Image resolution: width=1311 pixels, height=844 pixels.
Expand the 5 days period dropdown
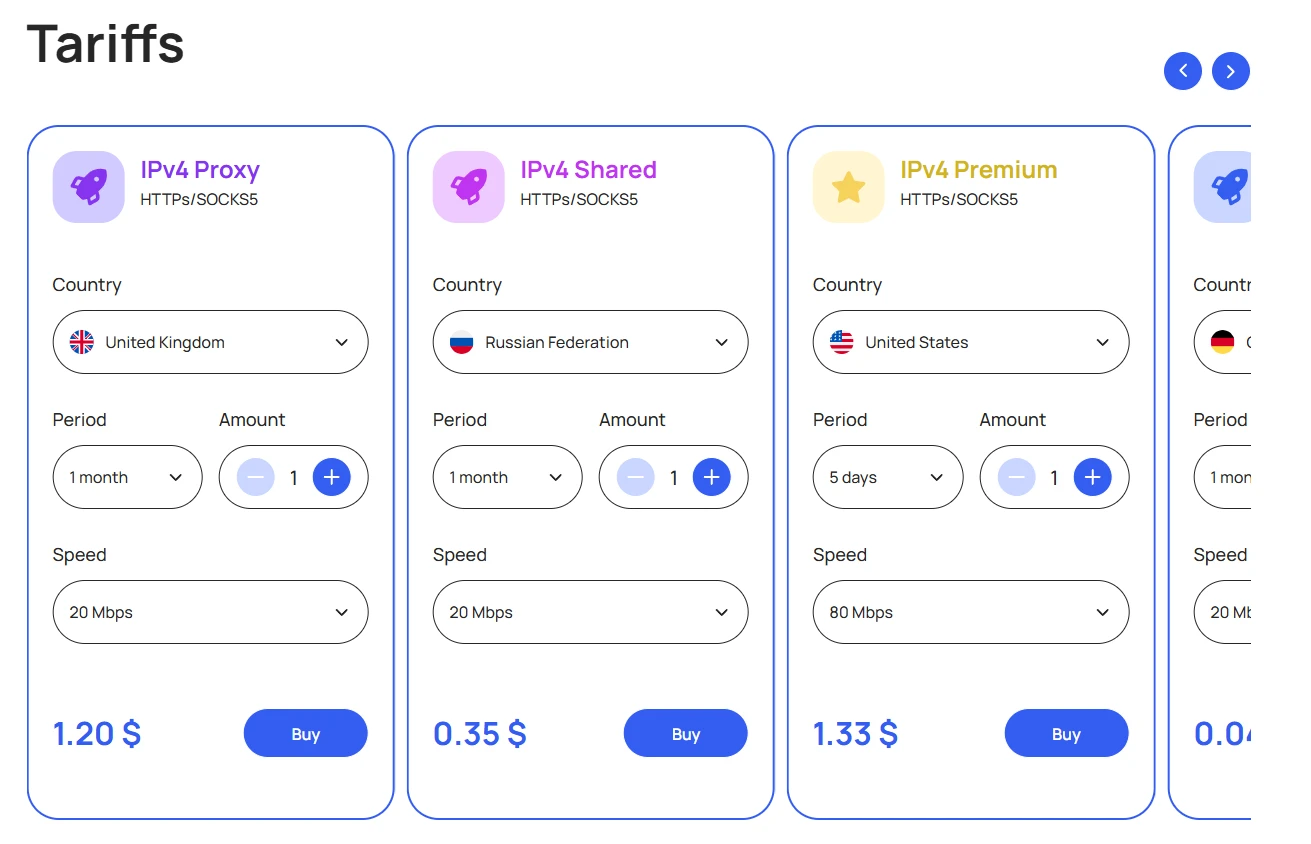click(888, 477)
